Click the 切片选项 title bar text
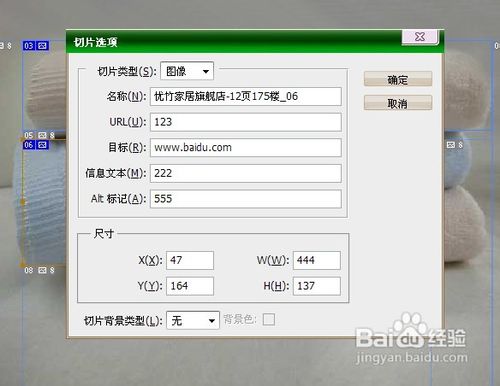Image resolution: width=500 pixels, height=386 pixels. [95, 42]
